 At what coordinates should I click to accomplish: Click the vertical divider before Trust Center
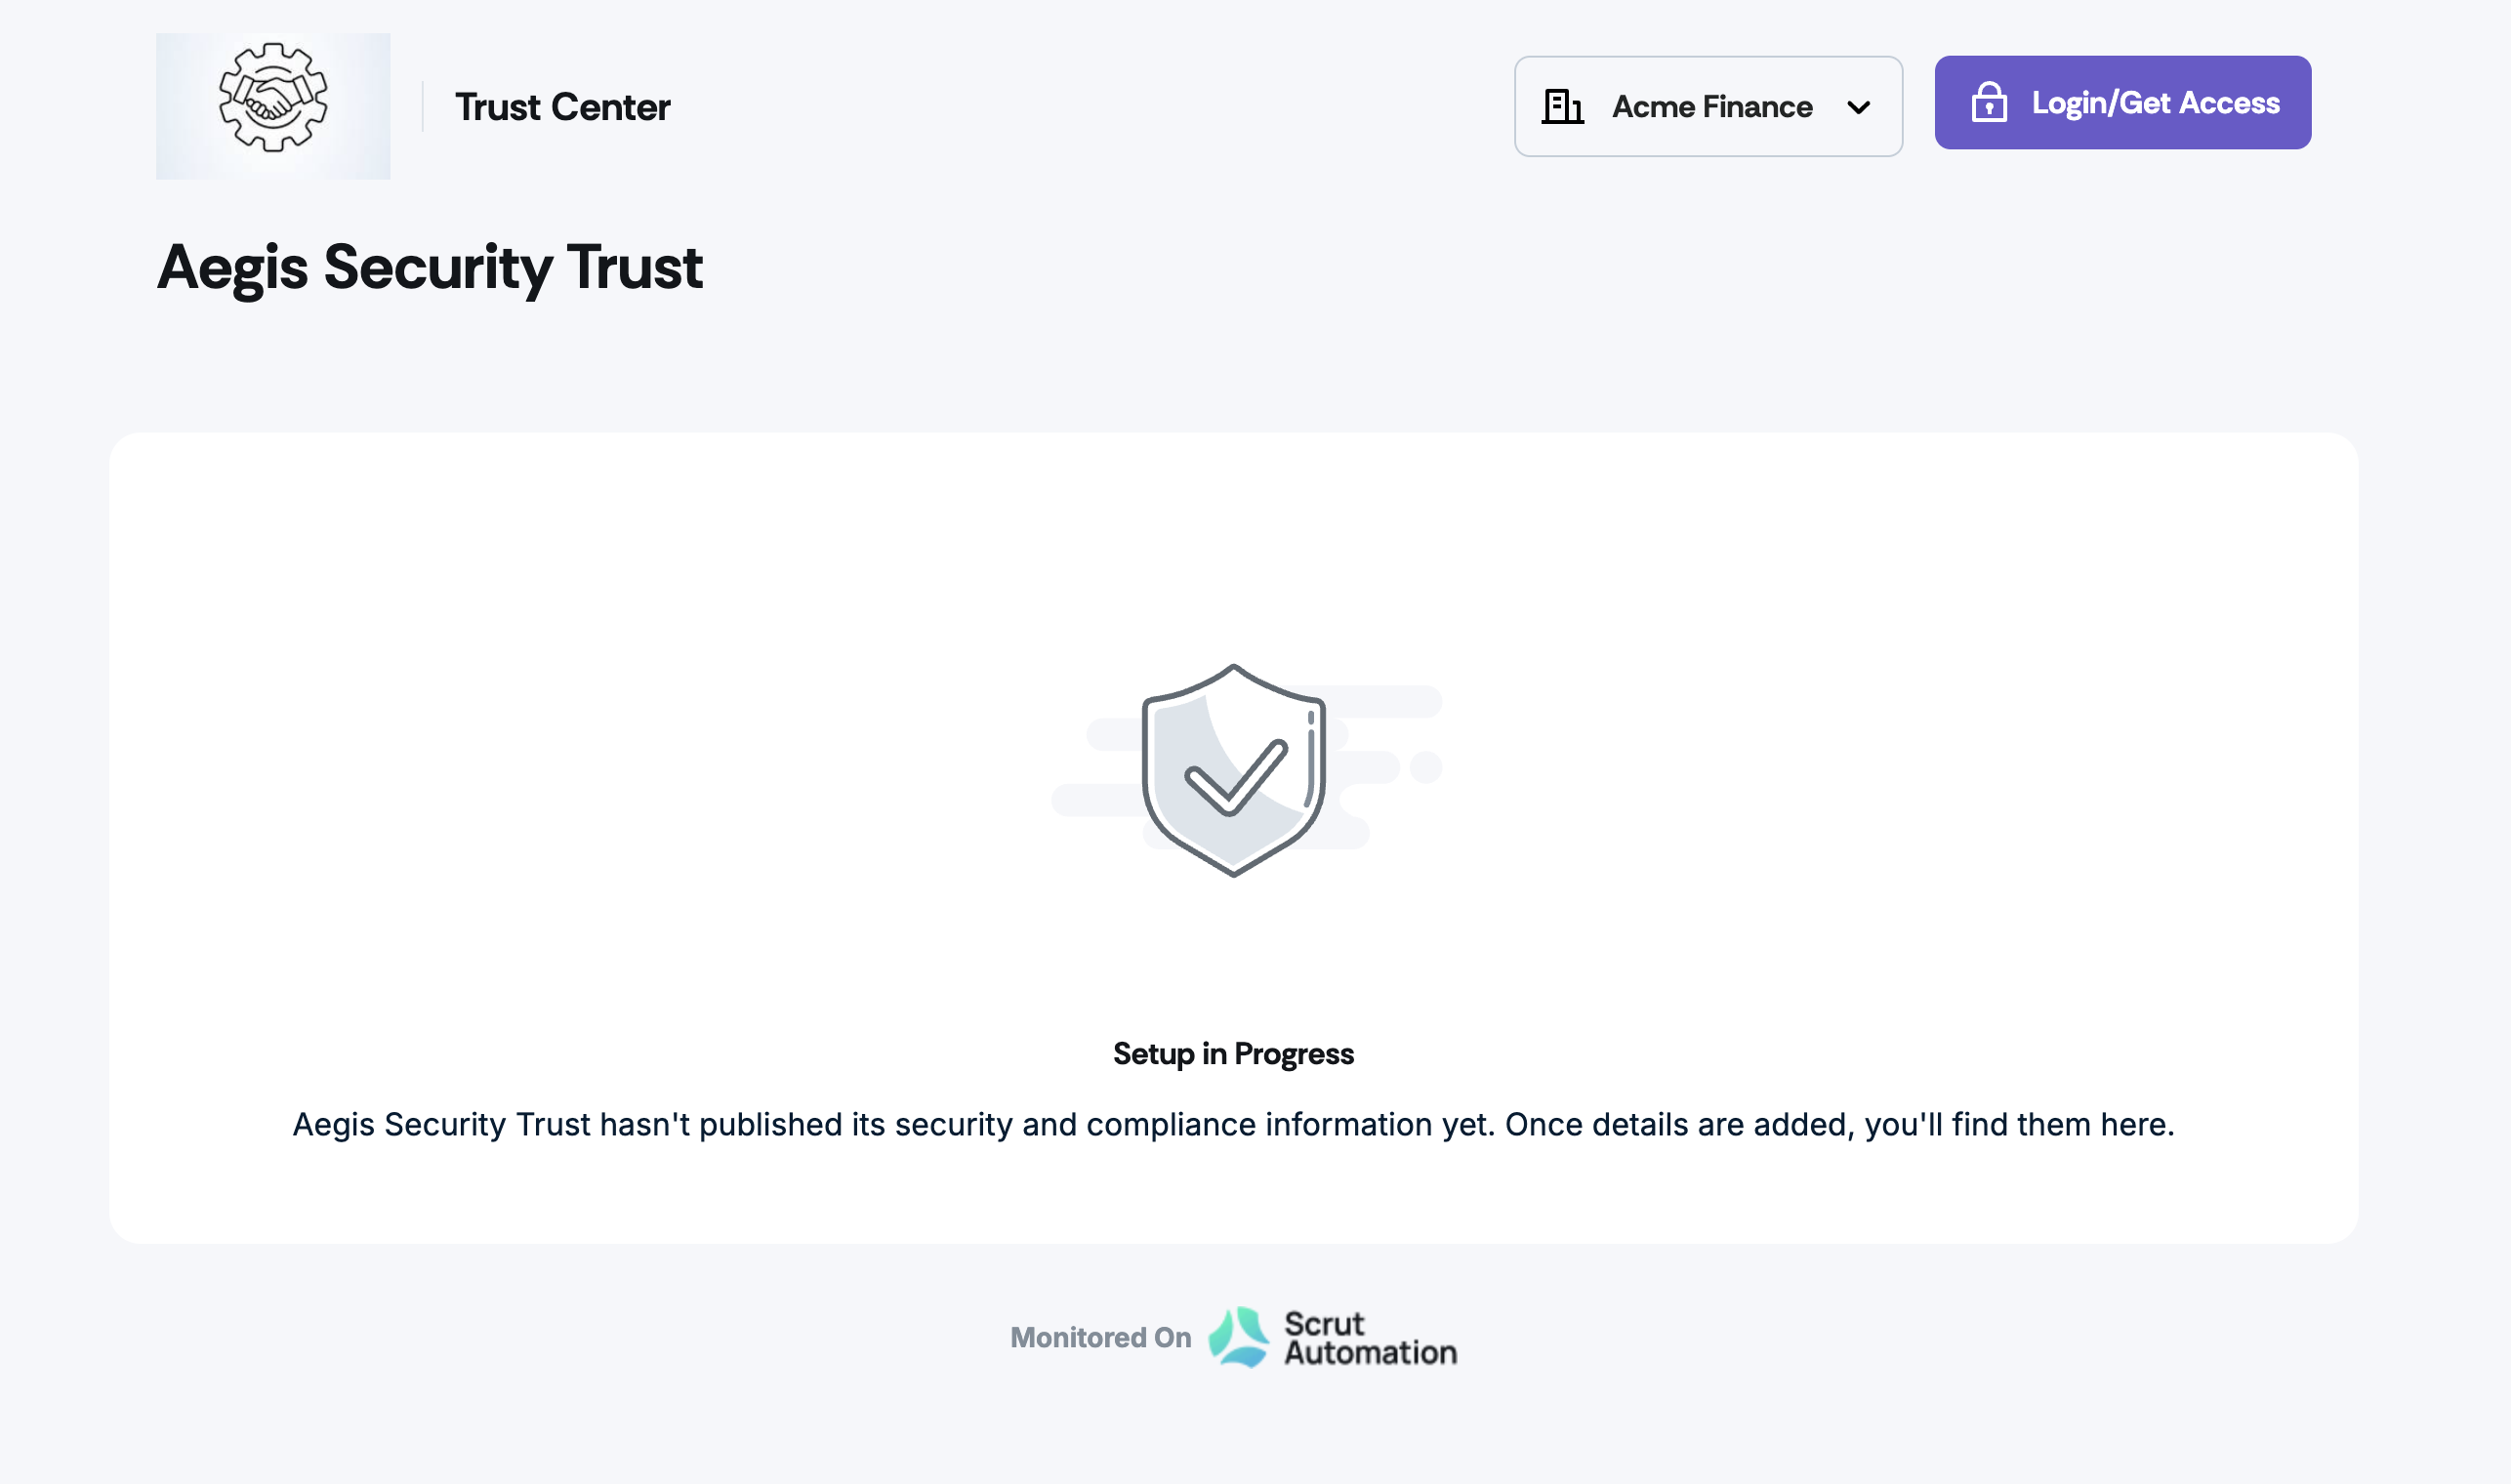coord(423,107)
